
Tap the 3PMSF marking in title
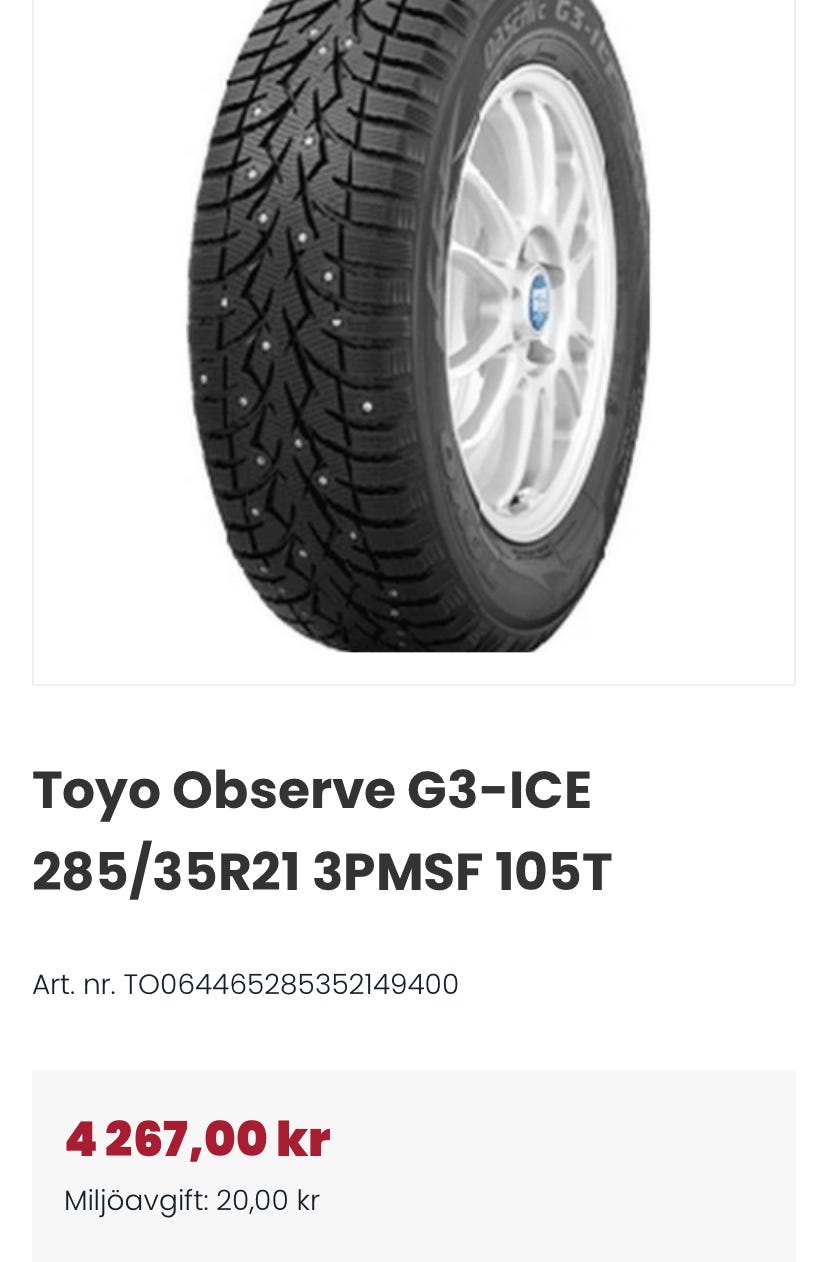point(398,872)
